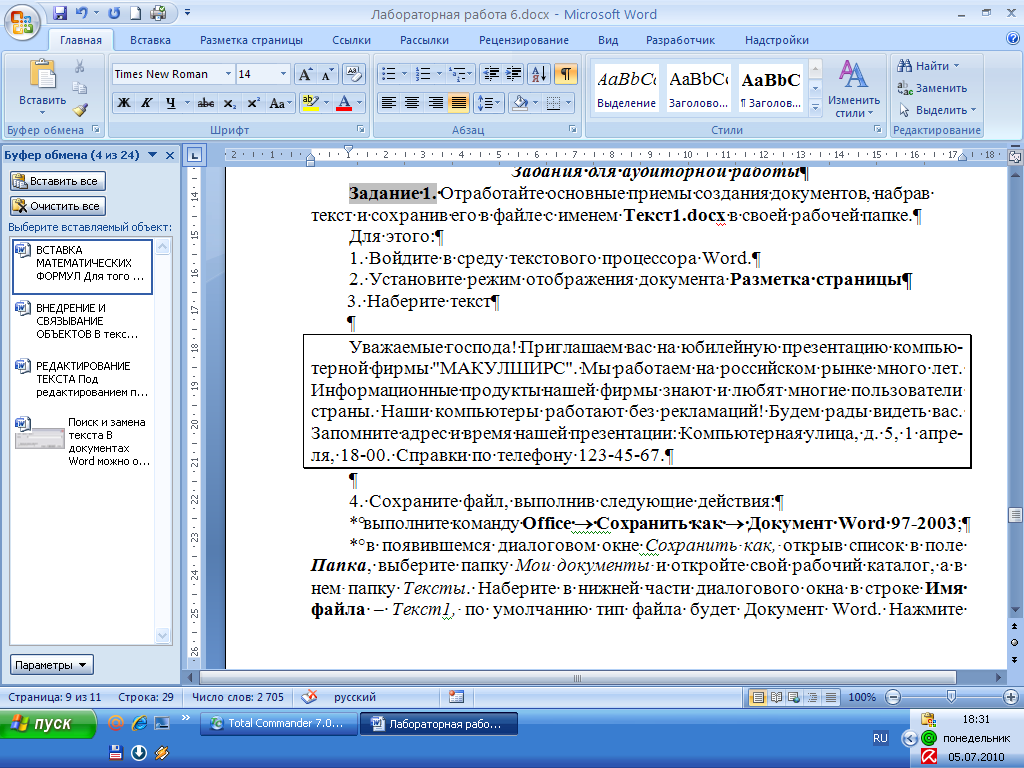
Task: Apply red font color swatch
Action: (344, 103)
